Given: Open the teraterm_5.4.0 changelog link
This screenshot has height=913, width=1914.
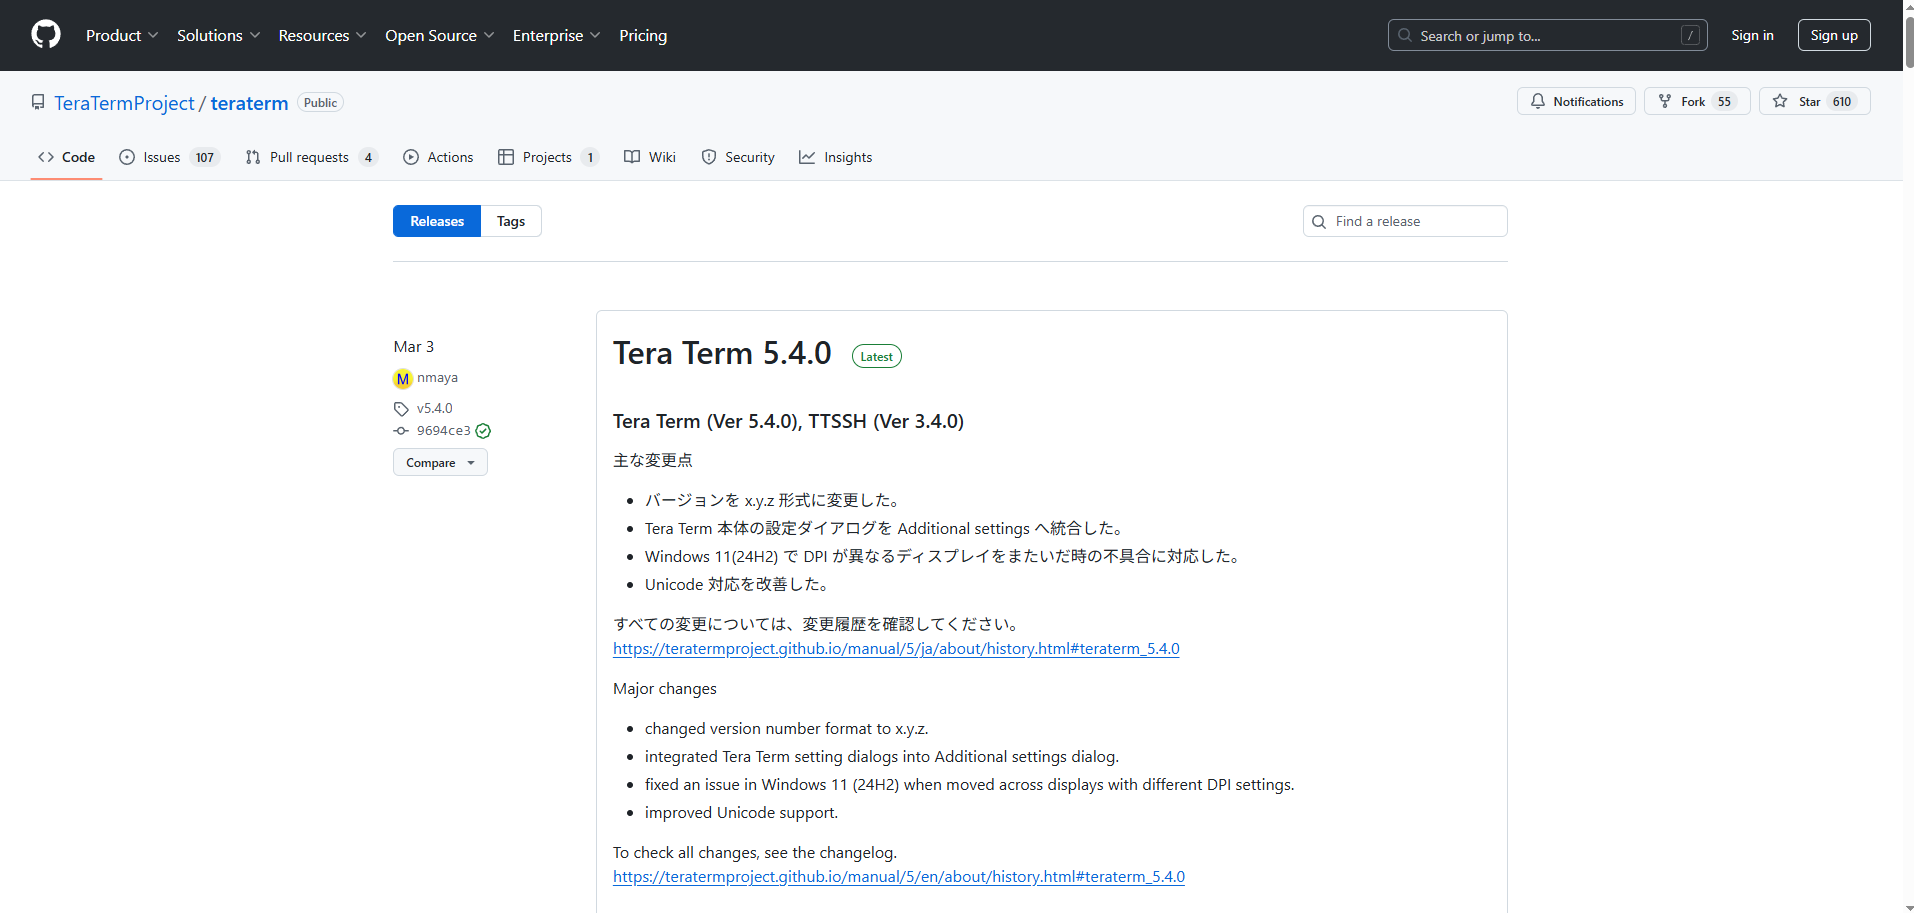Looking at the screenshot, I should click(895, 648).
